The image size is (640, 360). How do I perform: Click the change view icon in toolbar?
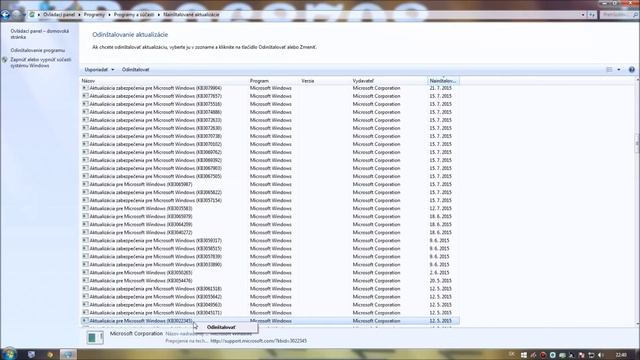pos(609,70)
